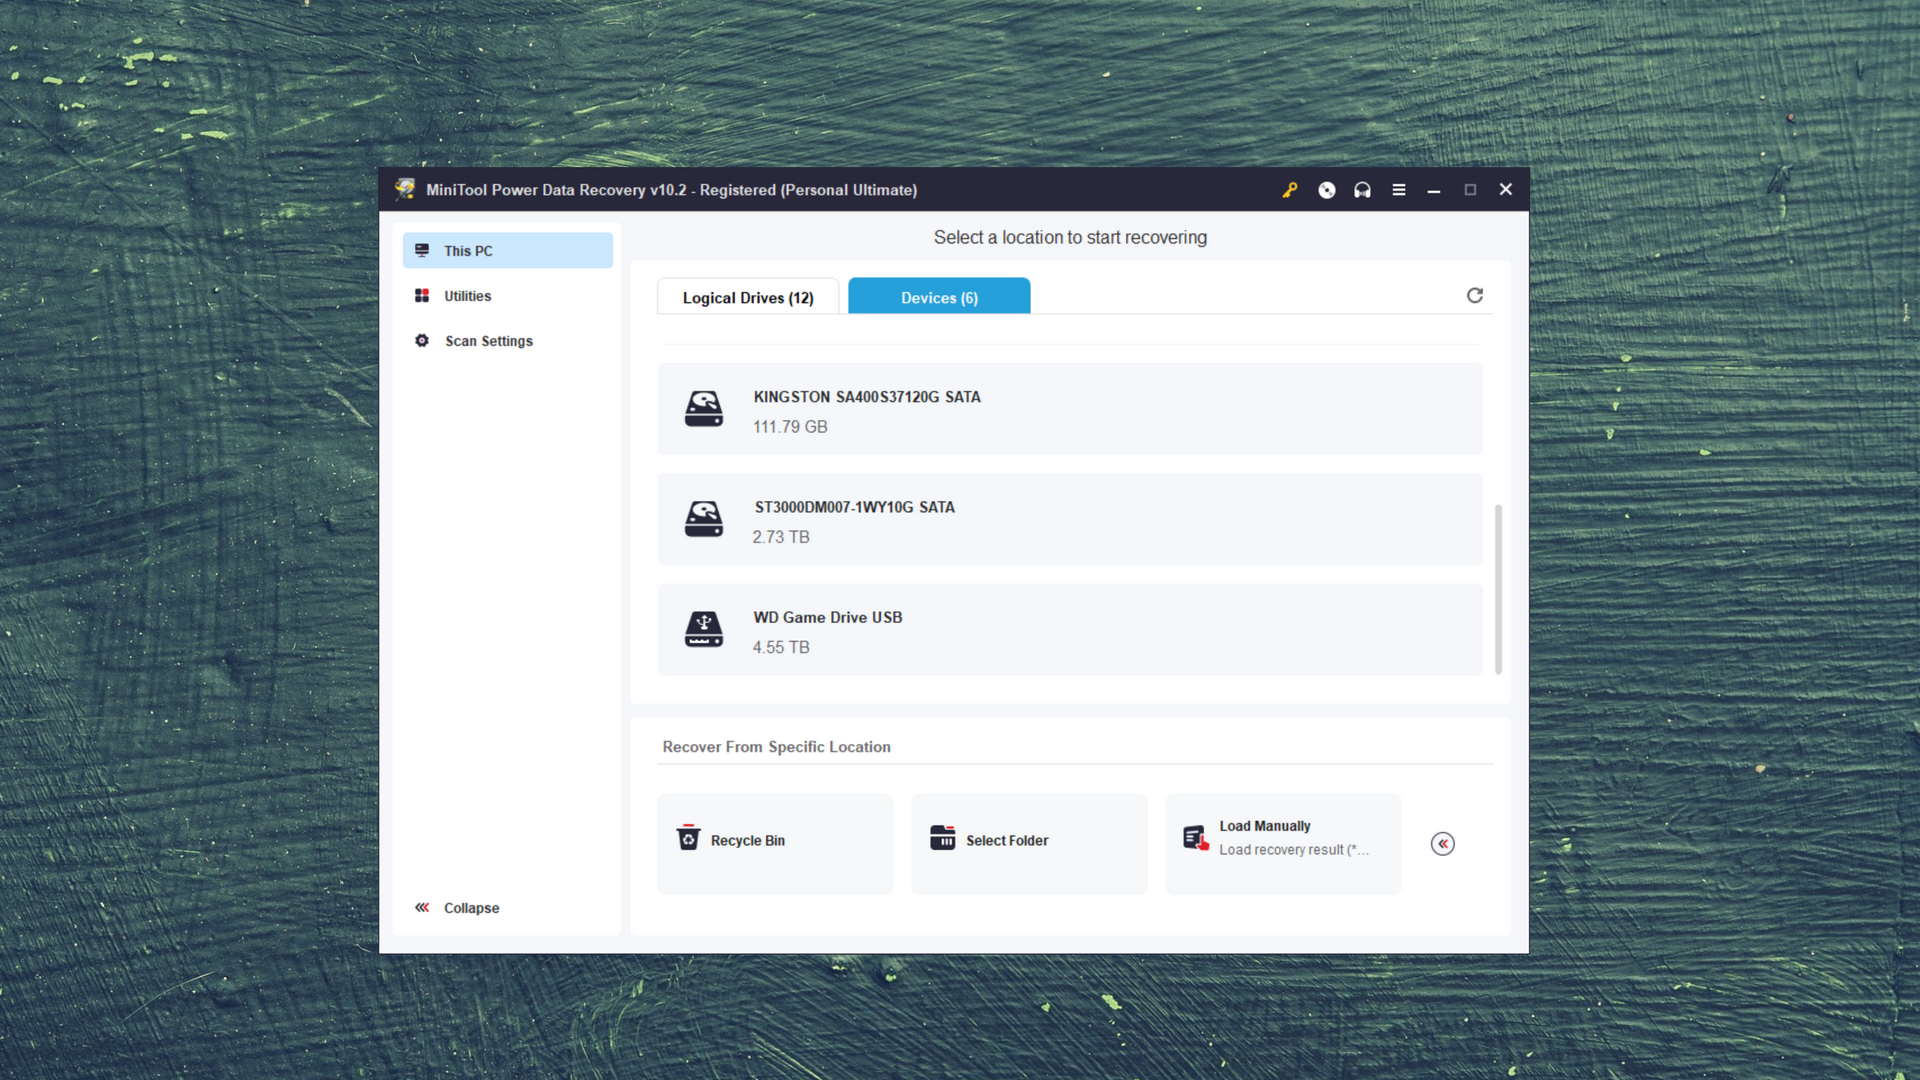Click the Select Folder recovery icon
Screen dimensions: 1920x1080
pos(942,839)
